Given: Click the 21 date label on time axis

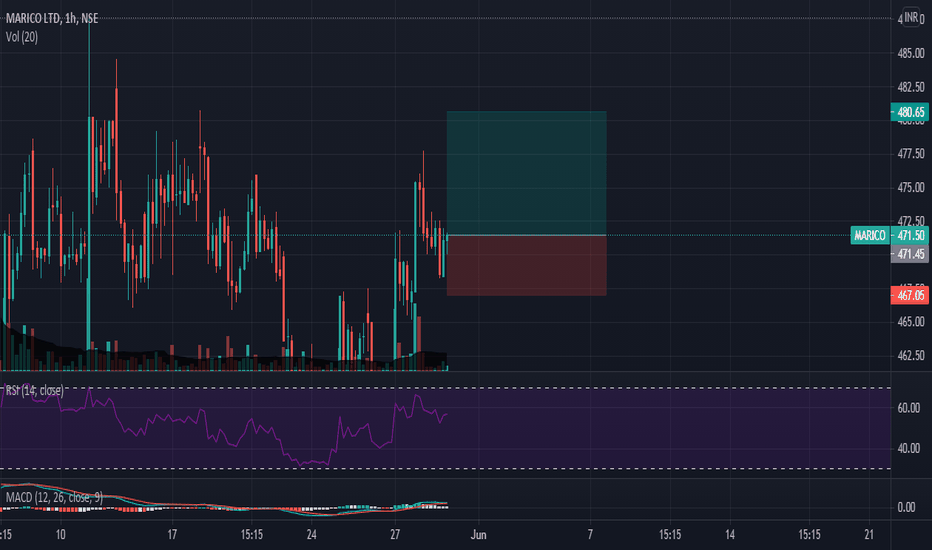Looking at the screenshot, I should point(870,535).
